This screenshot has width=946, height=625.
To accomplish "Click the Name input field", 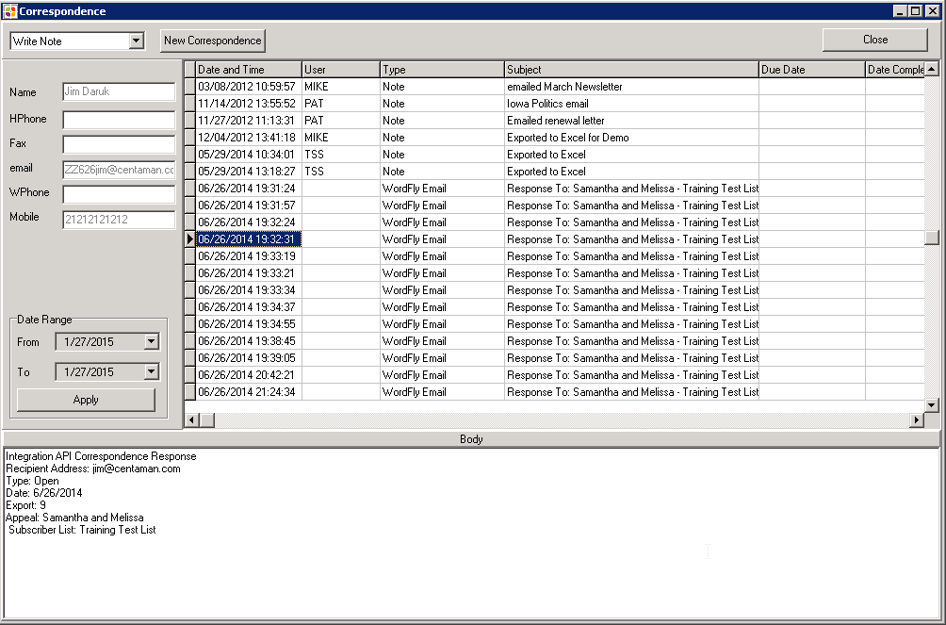I will pos(119,92).
